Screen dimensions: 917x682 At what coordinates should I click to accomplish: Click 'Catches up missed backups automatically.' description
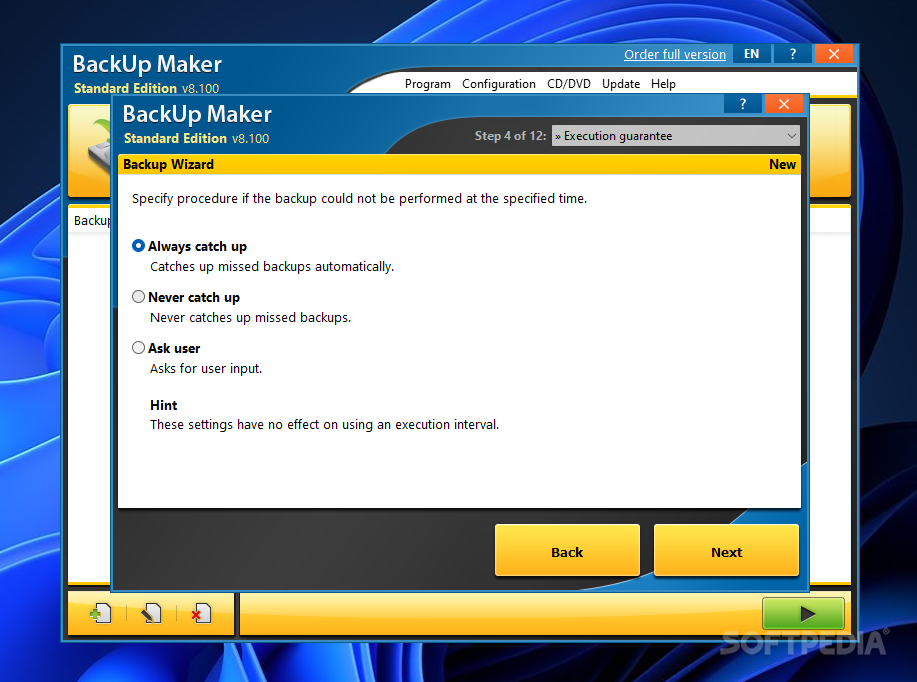point(272,267)
